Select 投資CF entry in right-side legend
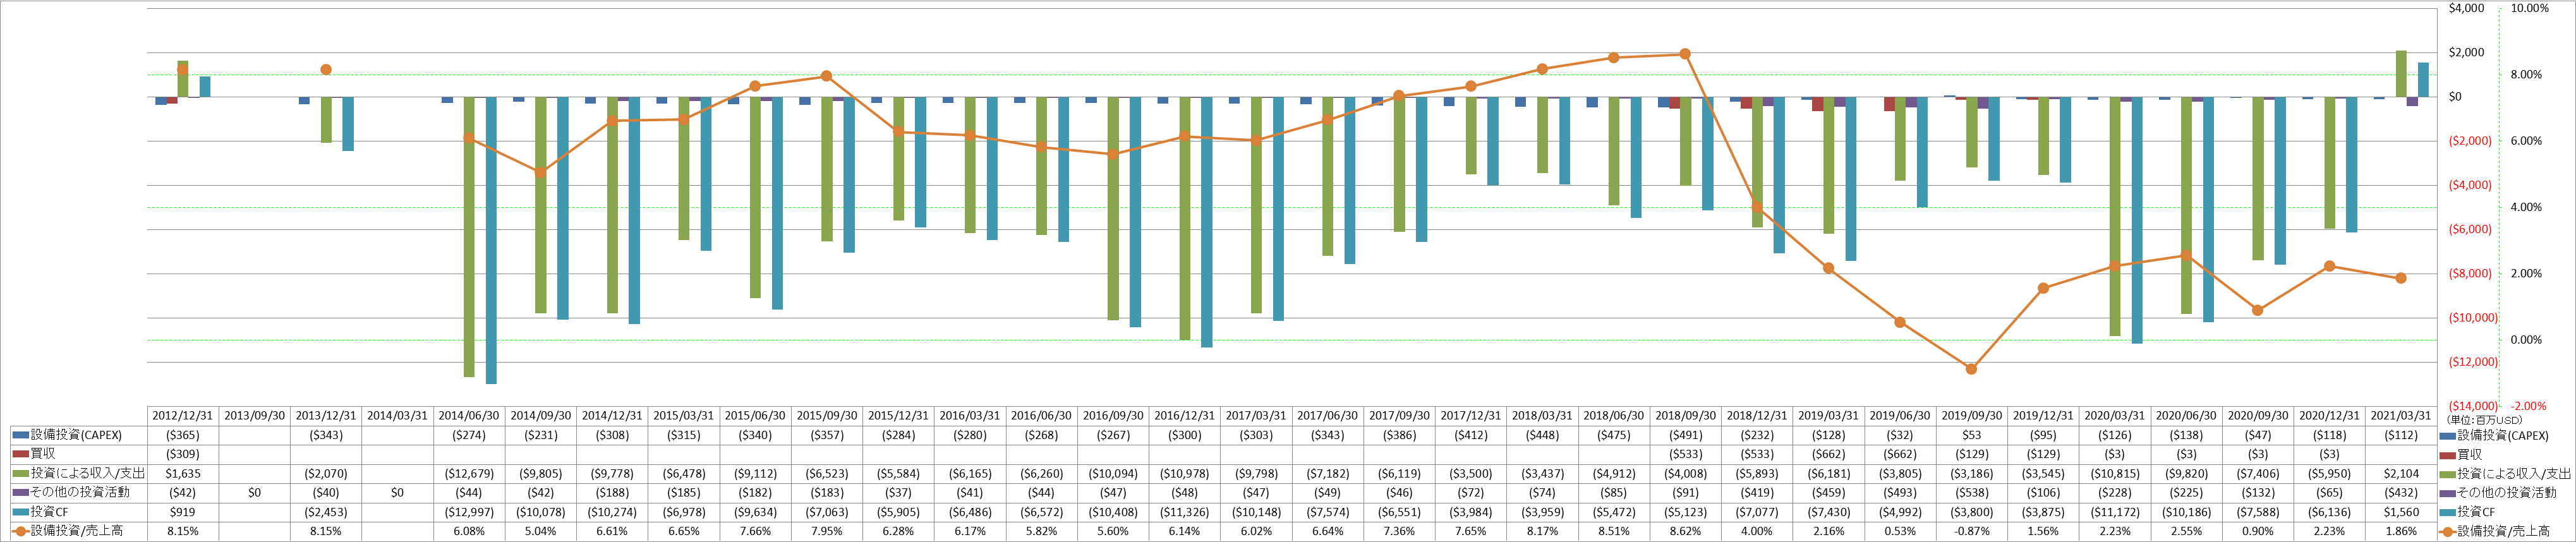Screen dimensions: 2576x542 click(2467, 511)
